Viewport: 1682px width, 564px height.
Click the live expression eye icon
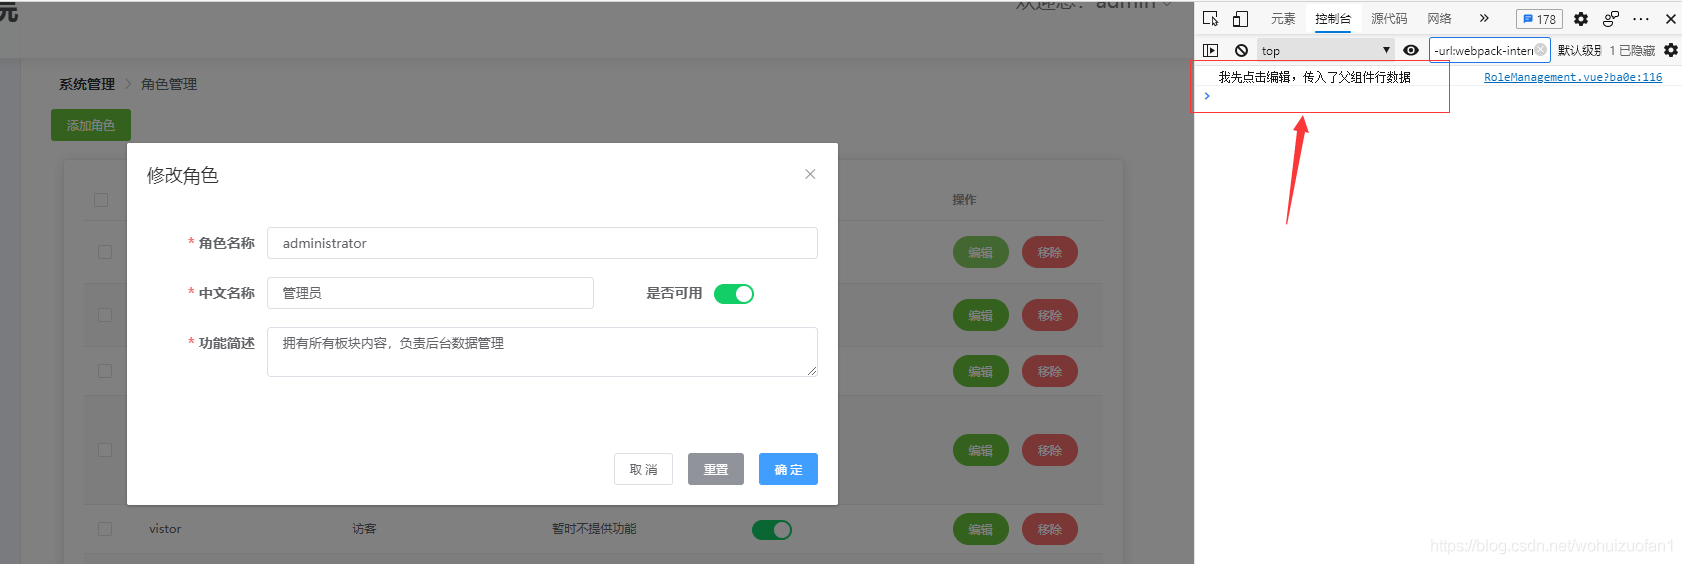pos(1411,50)
